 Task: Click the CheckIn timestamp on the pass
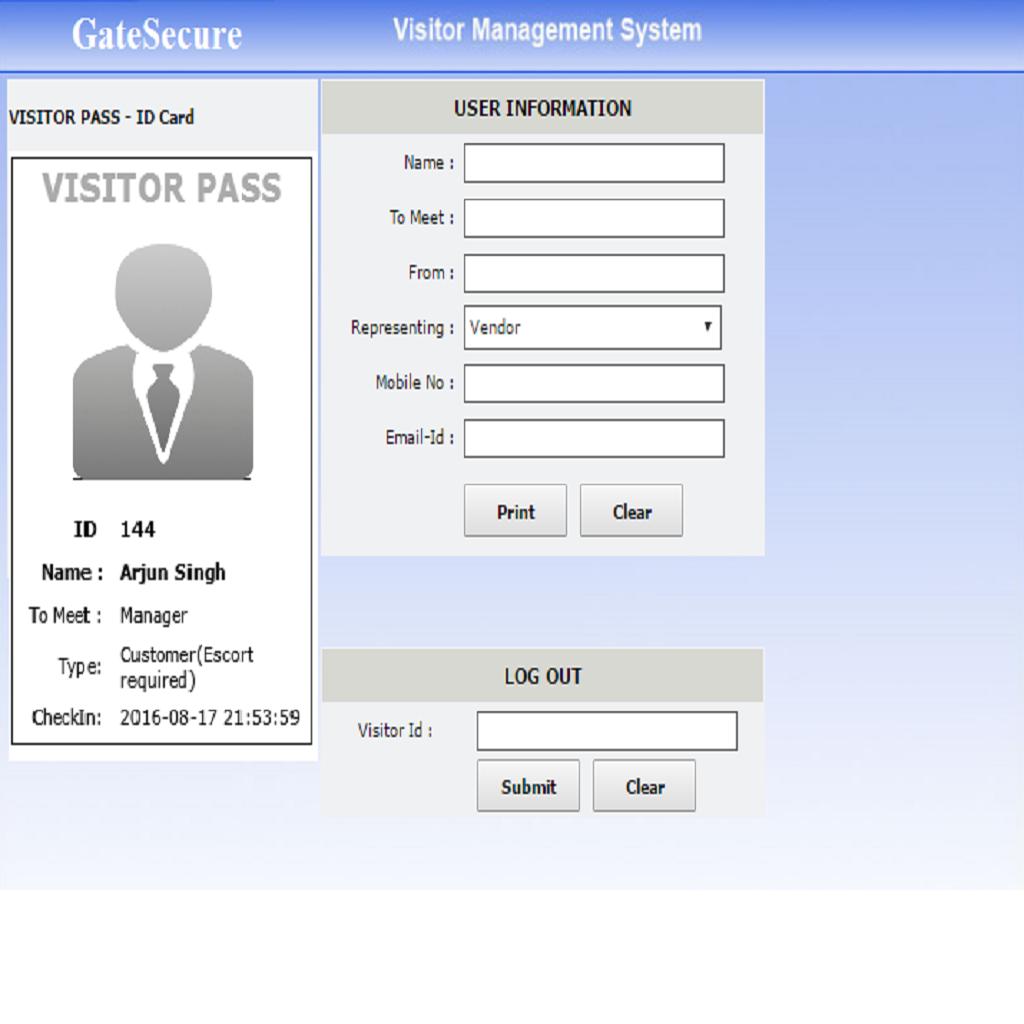[x=209, y=717]
